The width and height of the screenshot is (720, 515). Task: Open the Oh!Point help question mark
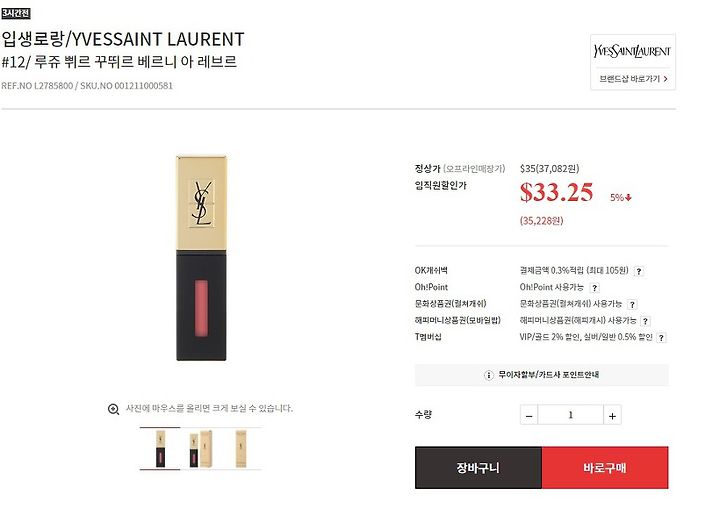pyautogui.click(x=595, y=288)
